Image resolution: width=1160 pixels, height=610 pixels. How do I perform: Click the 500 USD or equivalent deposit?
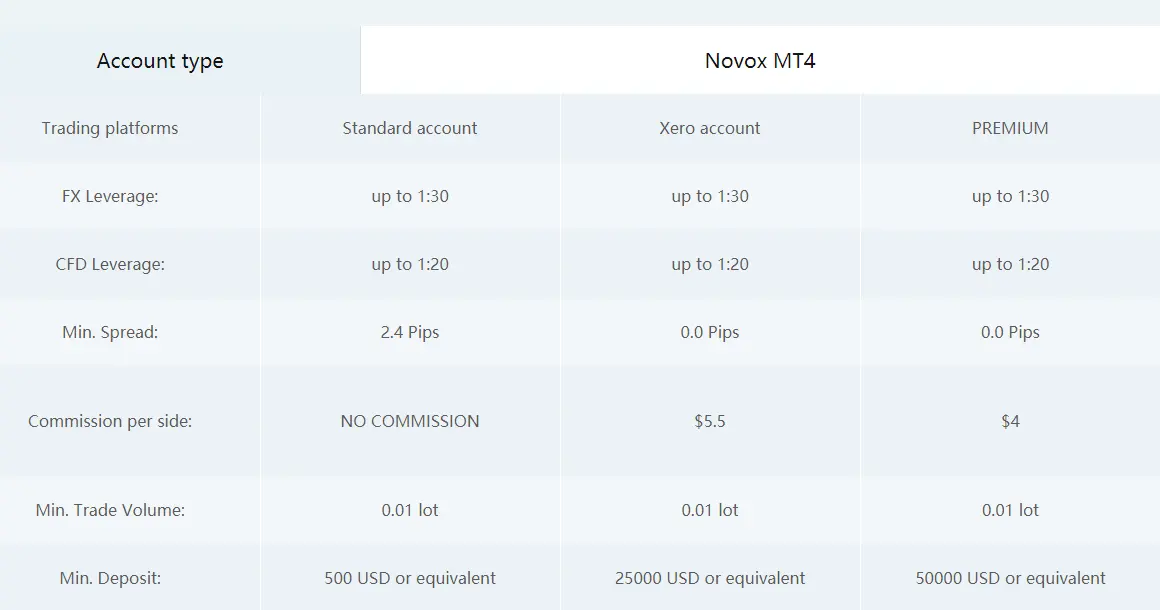pyautogui.click(x=410, y=577)
